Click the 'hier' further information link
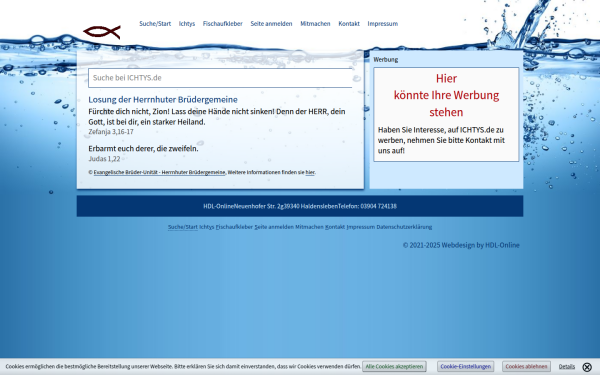This screenshot has width=600, height=375. click(x=310, y=173)
